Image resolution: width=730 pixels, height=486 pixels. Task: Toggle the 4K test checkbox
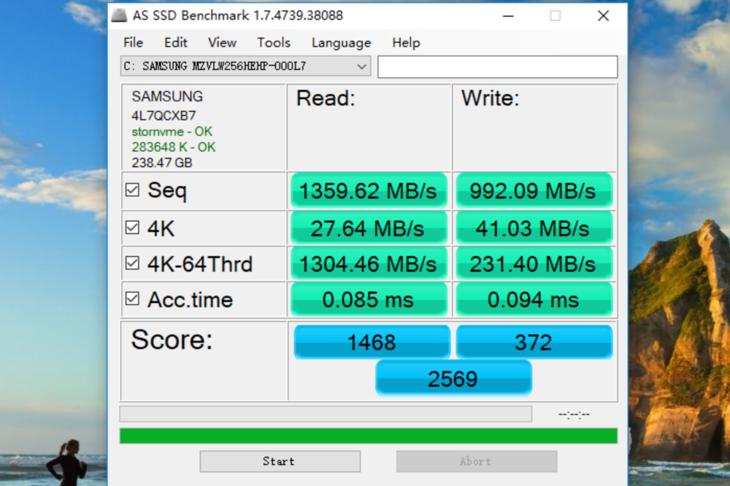click(x=132, y=228)
